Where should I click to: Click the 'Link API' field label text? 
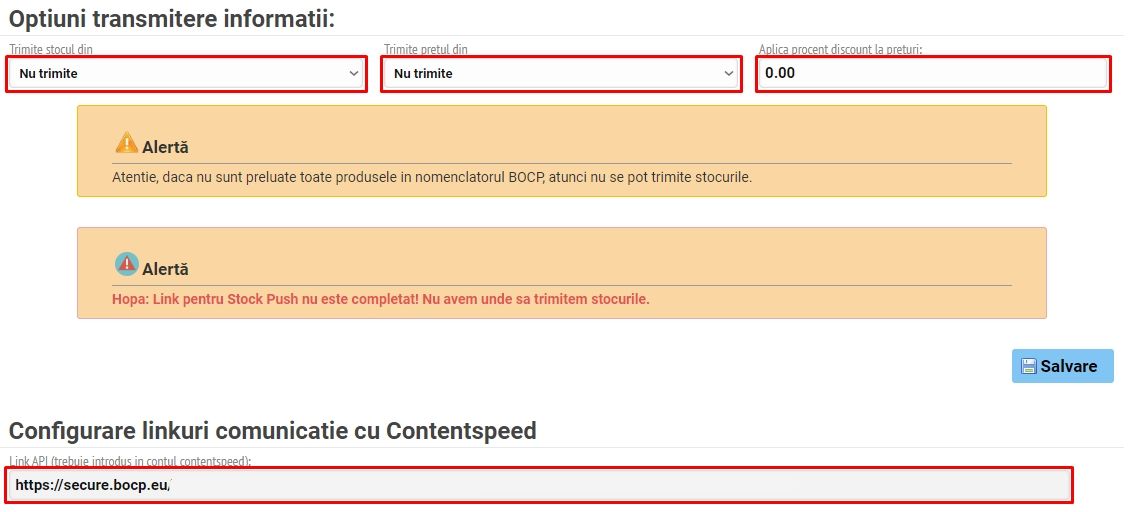pos(130,461)
